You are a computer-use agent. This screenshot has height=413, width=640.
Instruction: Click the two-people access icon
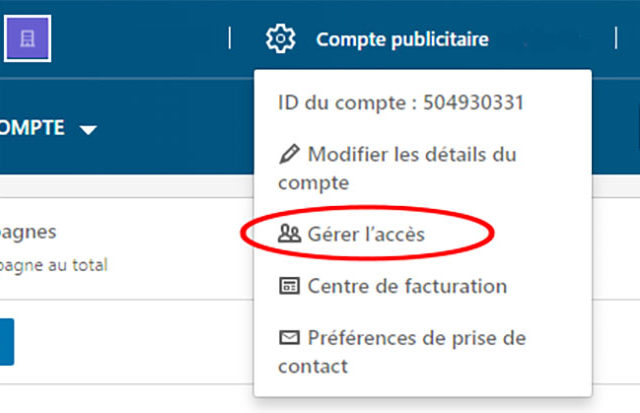[289, 234]
